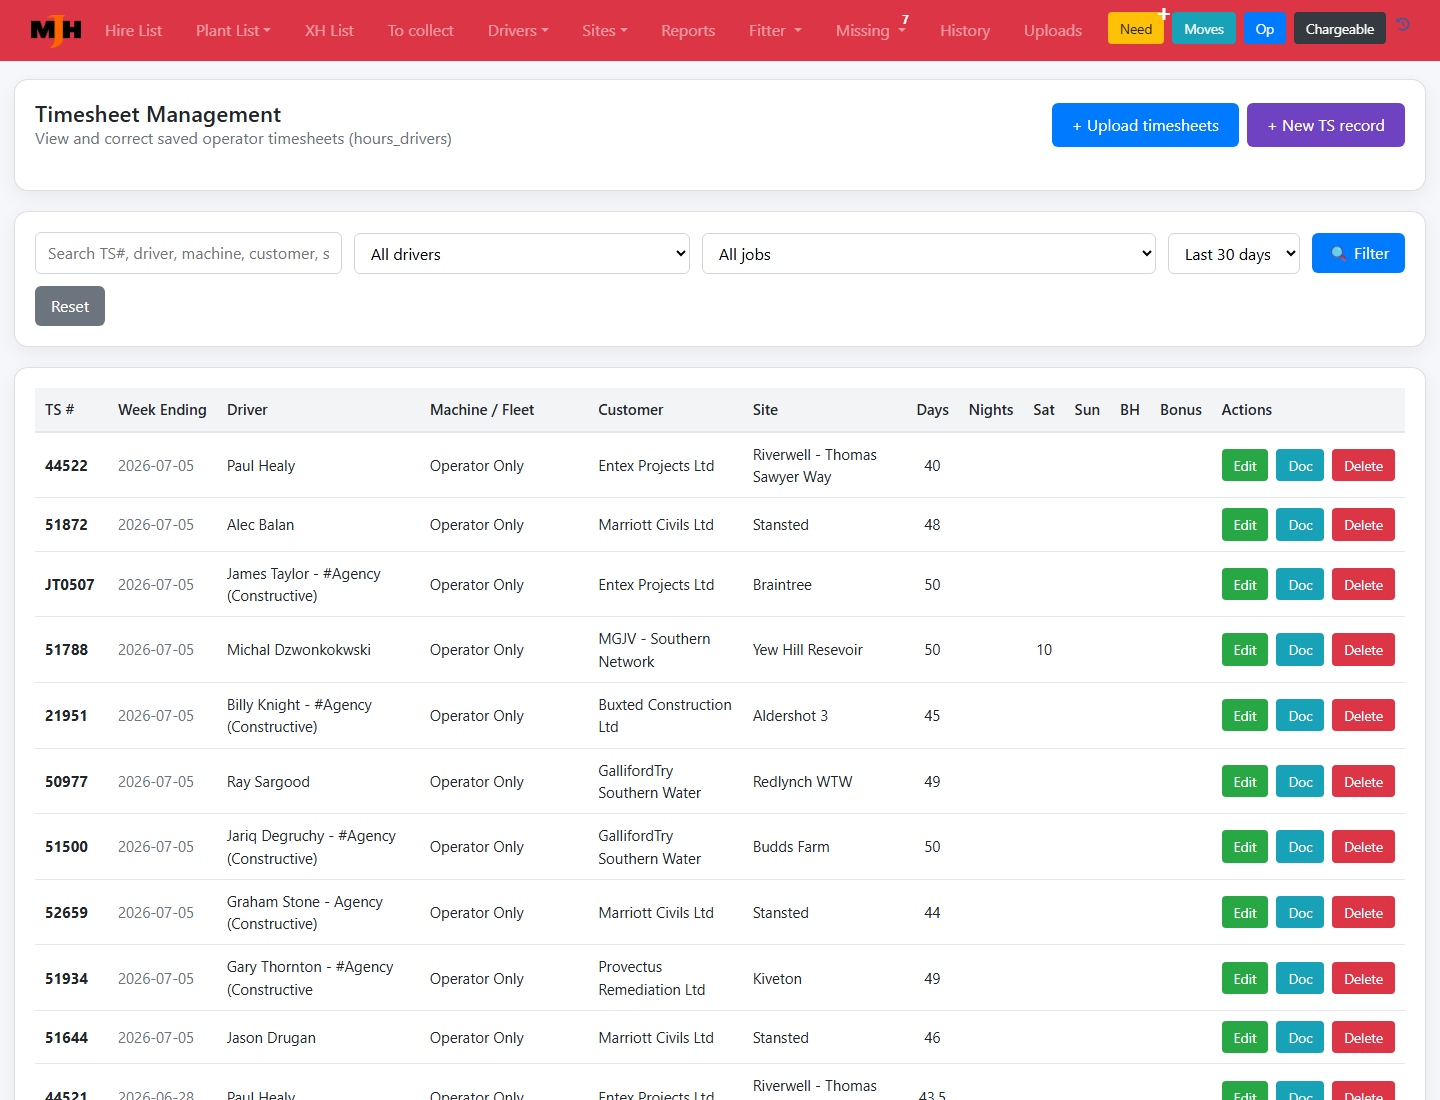This screenshot has width=1440, height=1100.
Task: Open the All jobs filter dropdown
Action: click(x=929, y=254)
